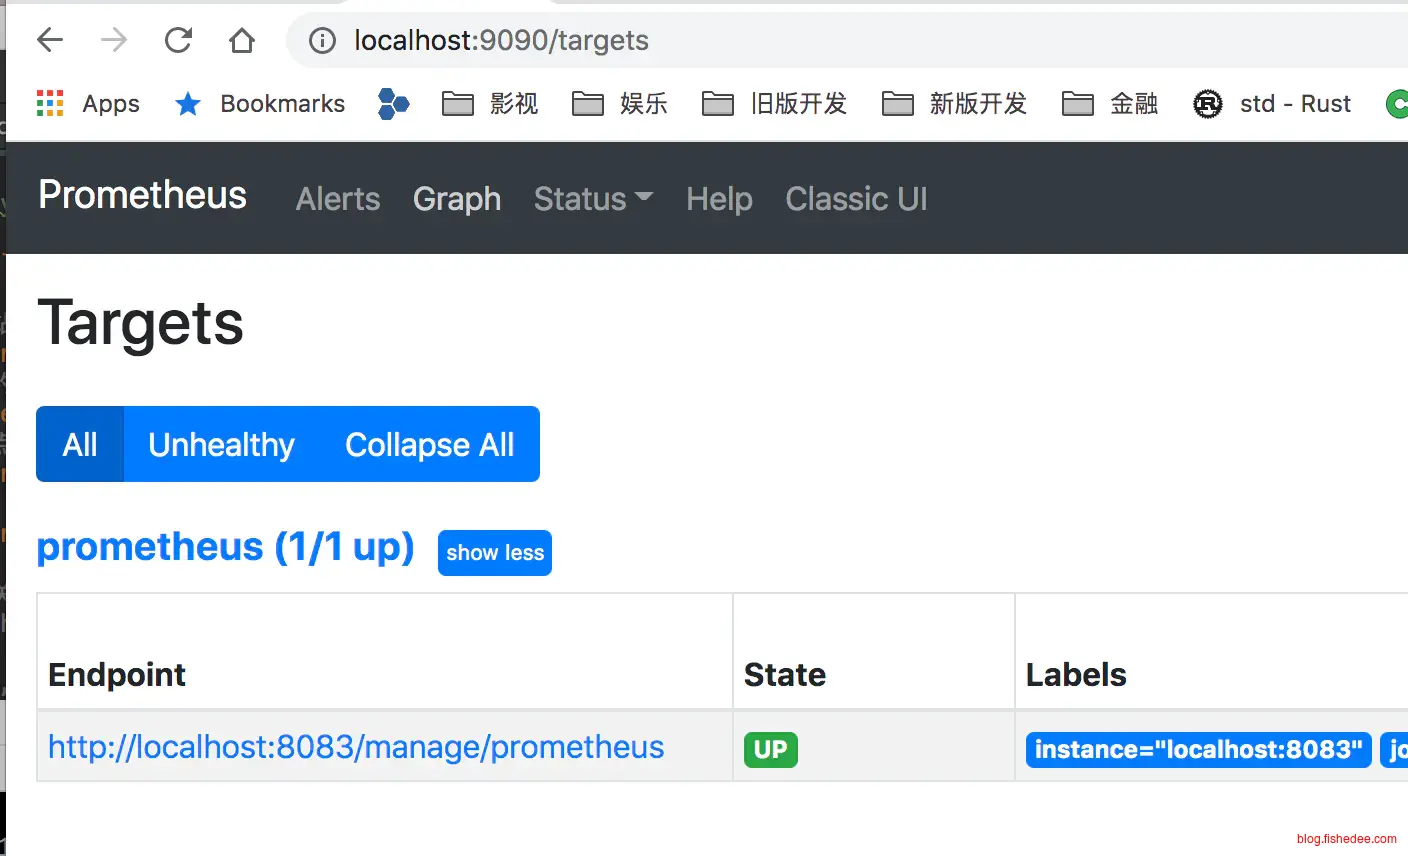Expand the Status dropdown menu
The image size is (1408, 856).
click(x=593, y=199)
